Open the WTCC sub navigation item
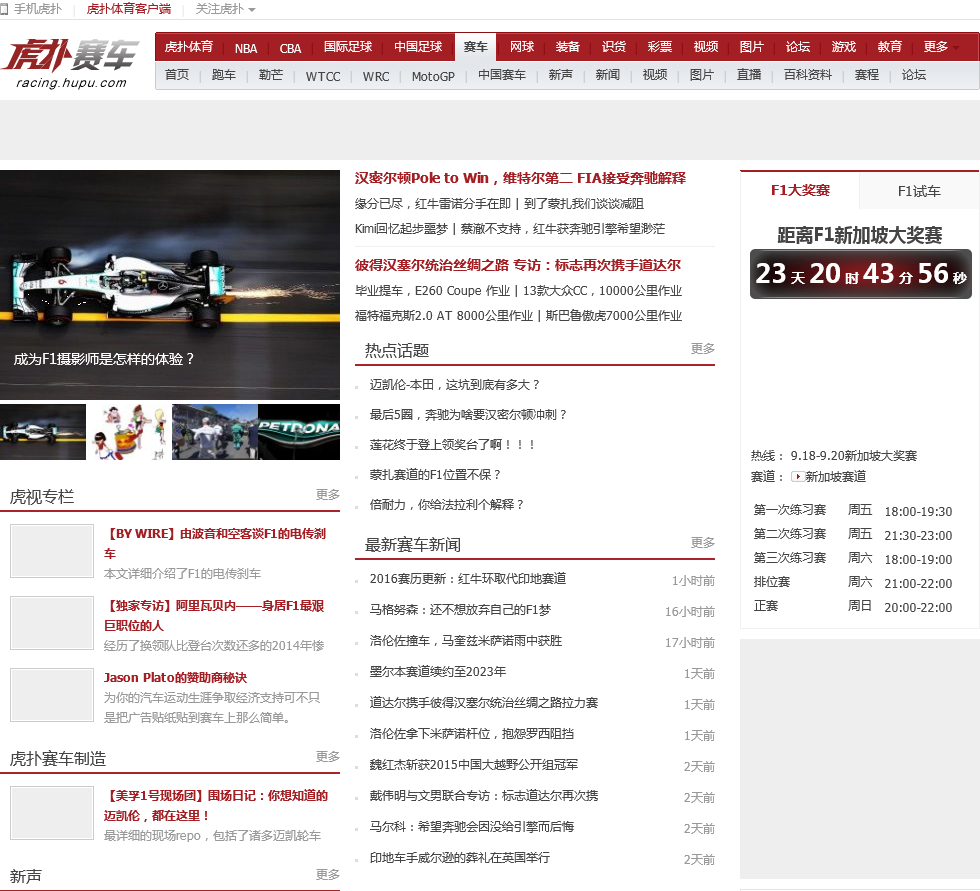The height and width of the screenshot is (891, 980). click(x=322, y=76)
